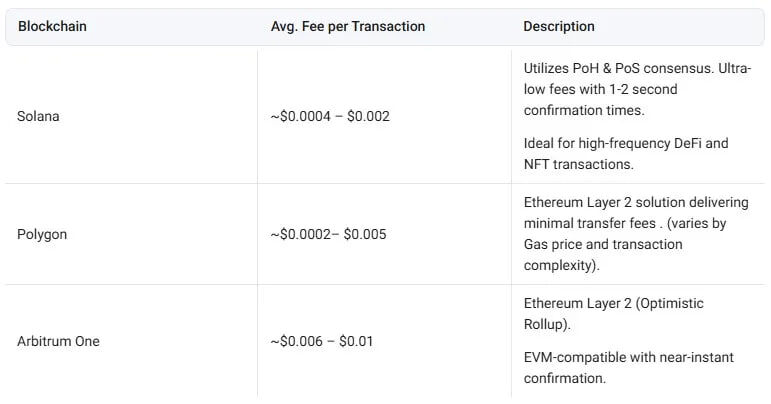The image size is (771, 404).
Task: Click the Blockchain column header
Action: [x=52, y=27]
